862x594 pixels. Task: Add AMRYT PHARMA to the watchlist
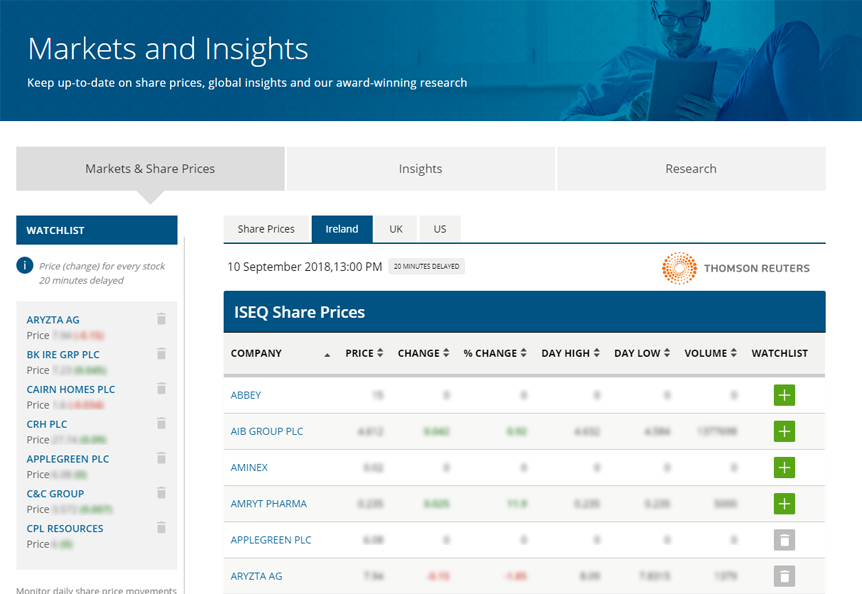coord(784,504)
